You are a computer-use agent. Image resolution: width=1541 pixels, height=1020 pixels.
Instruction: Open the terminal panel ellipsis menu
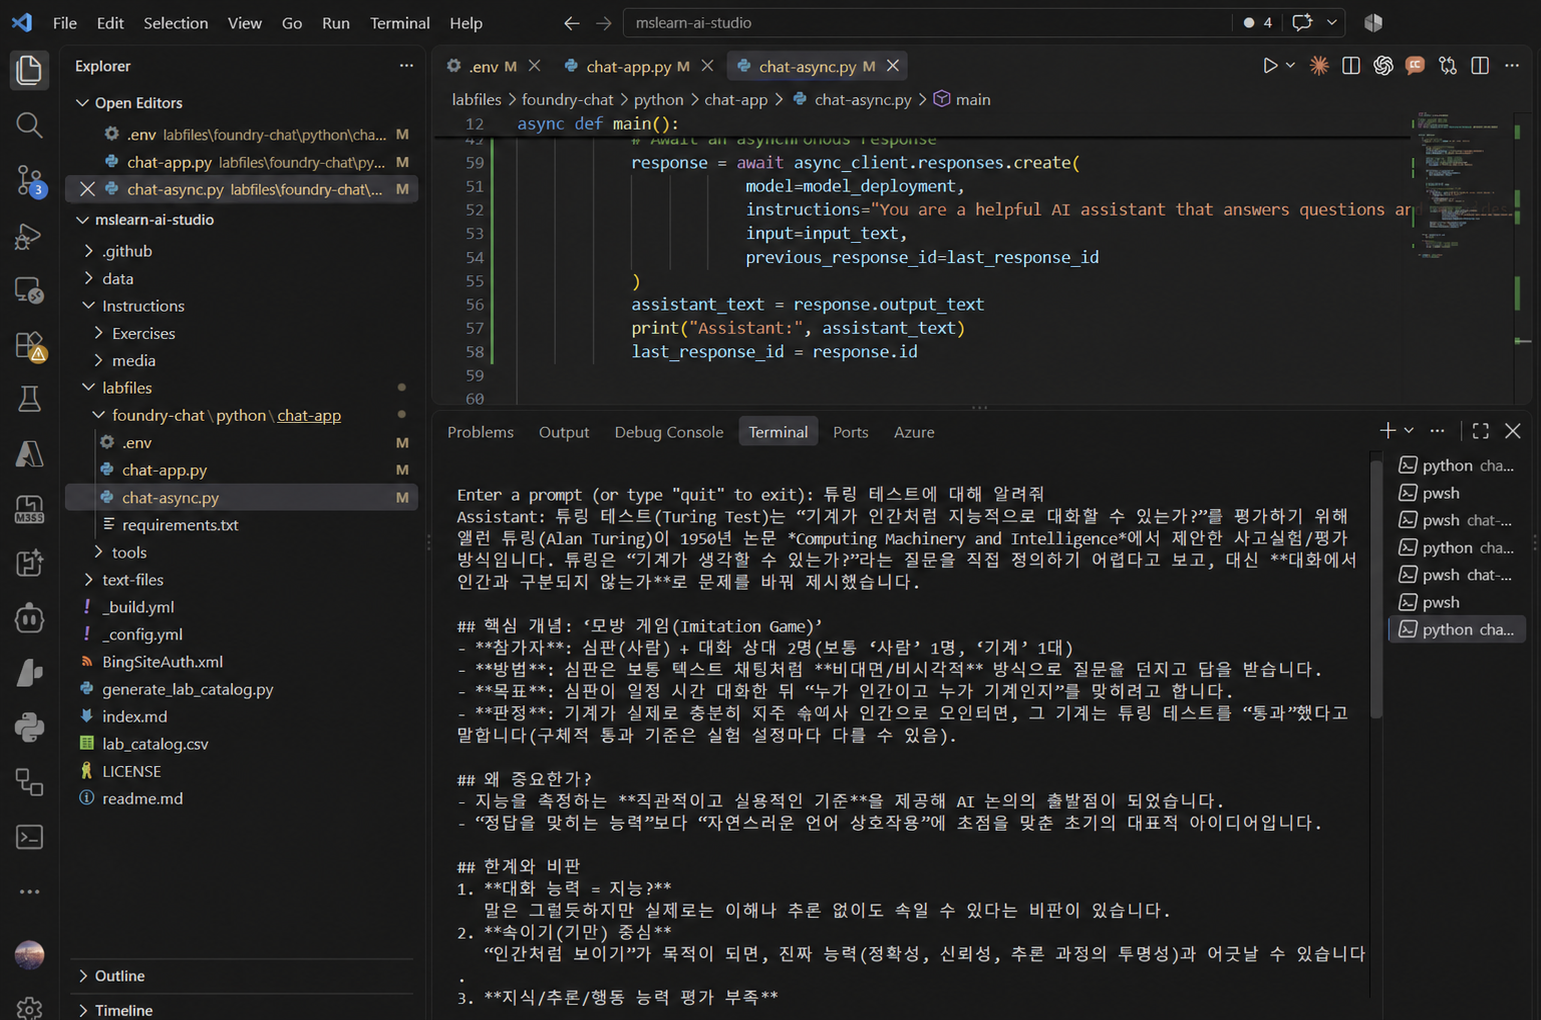tap(1437, 431)
